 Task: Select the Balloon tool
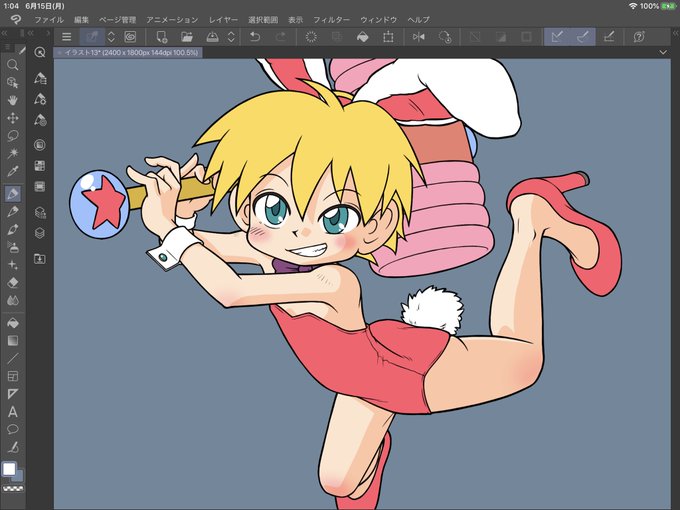[x=13, y=429]
